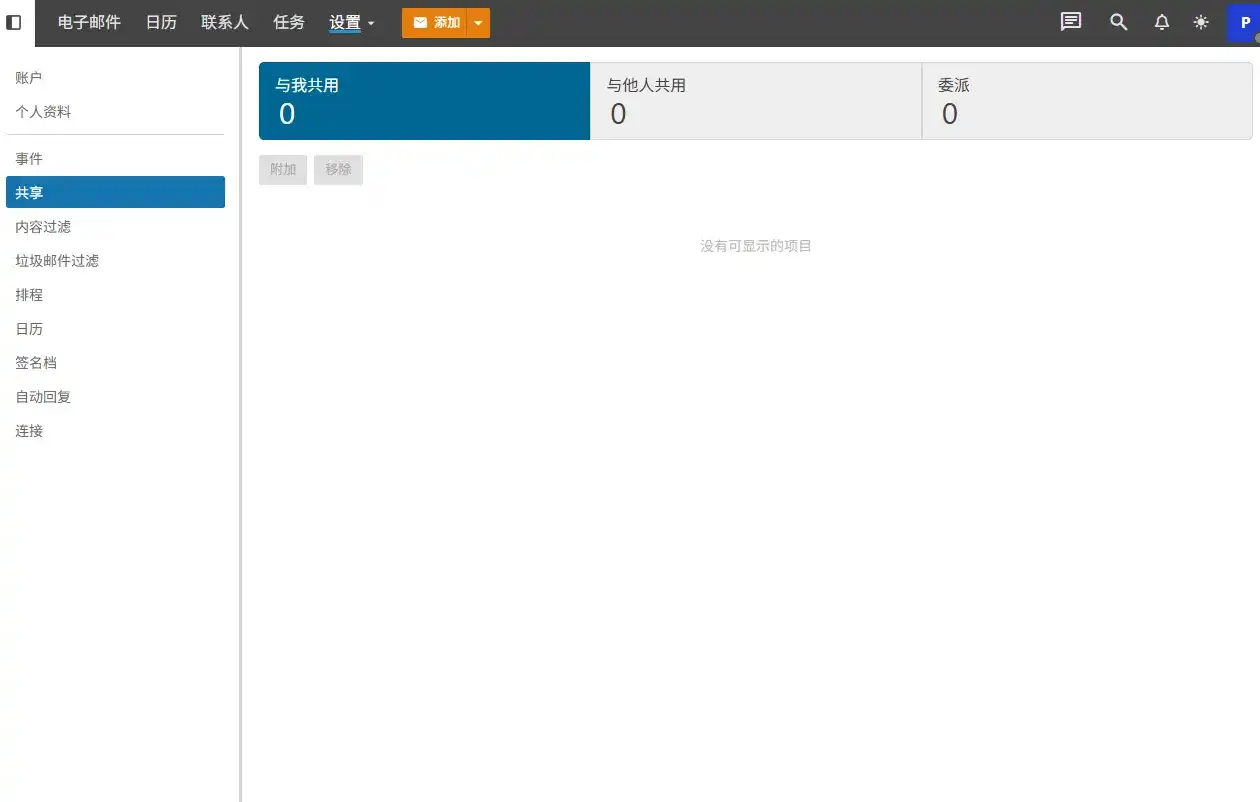Open 签名档 settings in the sidebar
This screenshot has width=1260, height=802.
36,362
